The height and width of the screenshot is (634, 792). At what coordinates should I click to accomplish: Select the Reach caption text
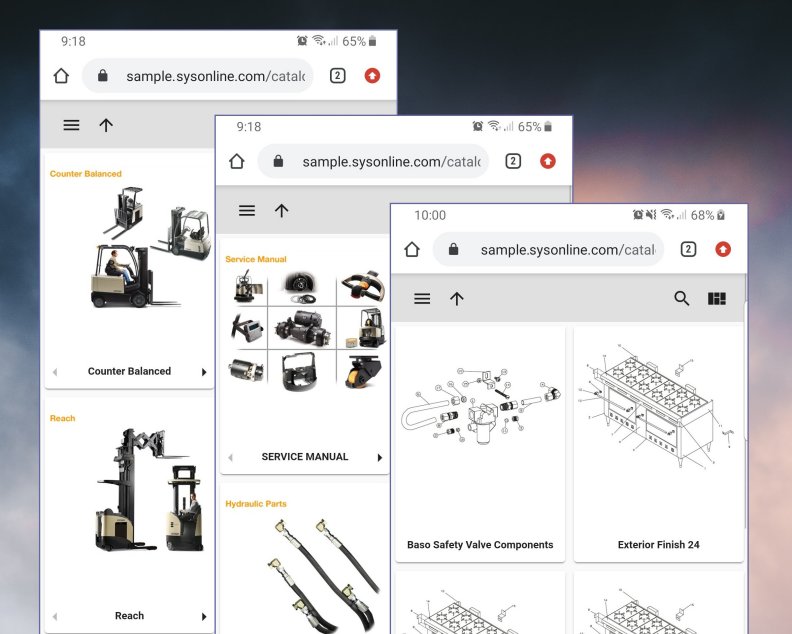click(x=129, y=616)
